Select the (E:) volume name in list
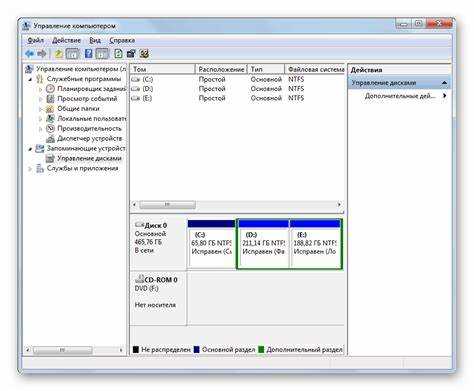 click(x=147, y=98)
